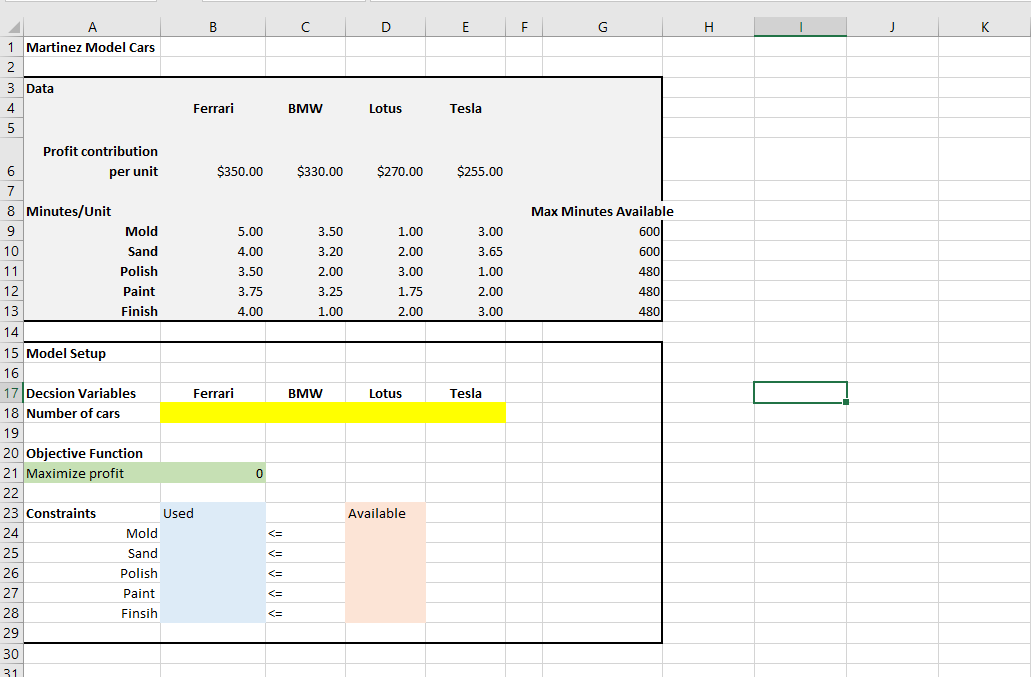Select the 'Minutes/Unit' heading cell
Viewport: 1031px width, 677px height.
(92, 211)
